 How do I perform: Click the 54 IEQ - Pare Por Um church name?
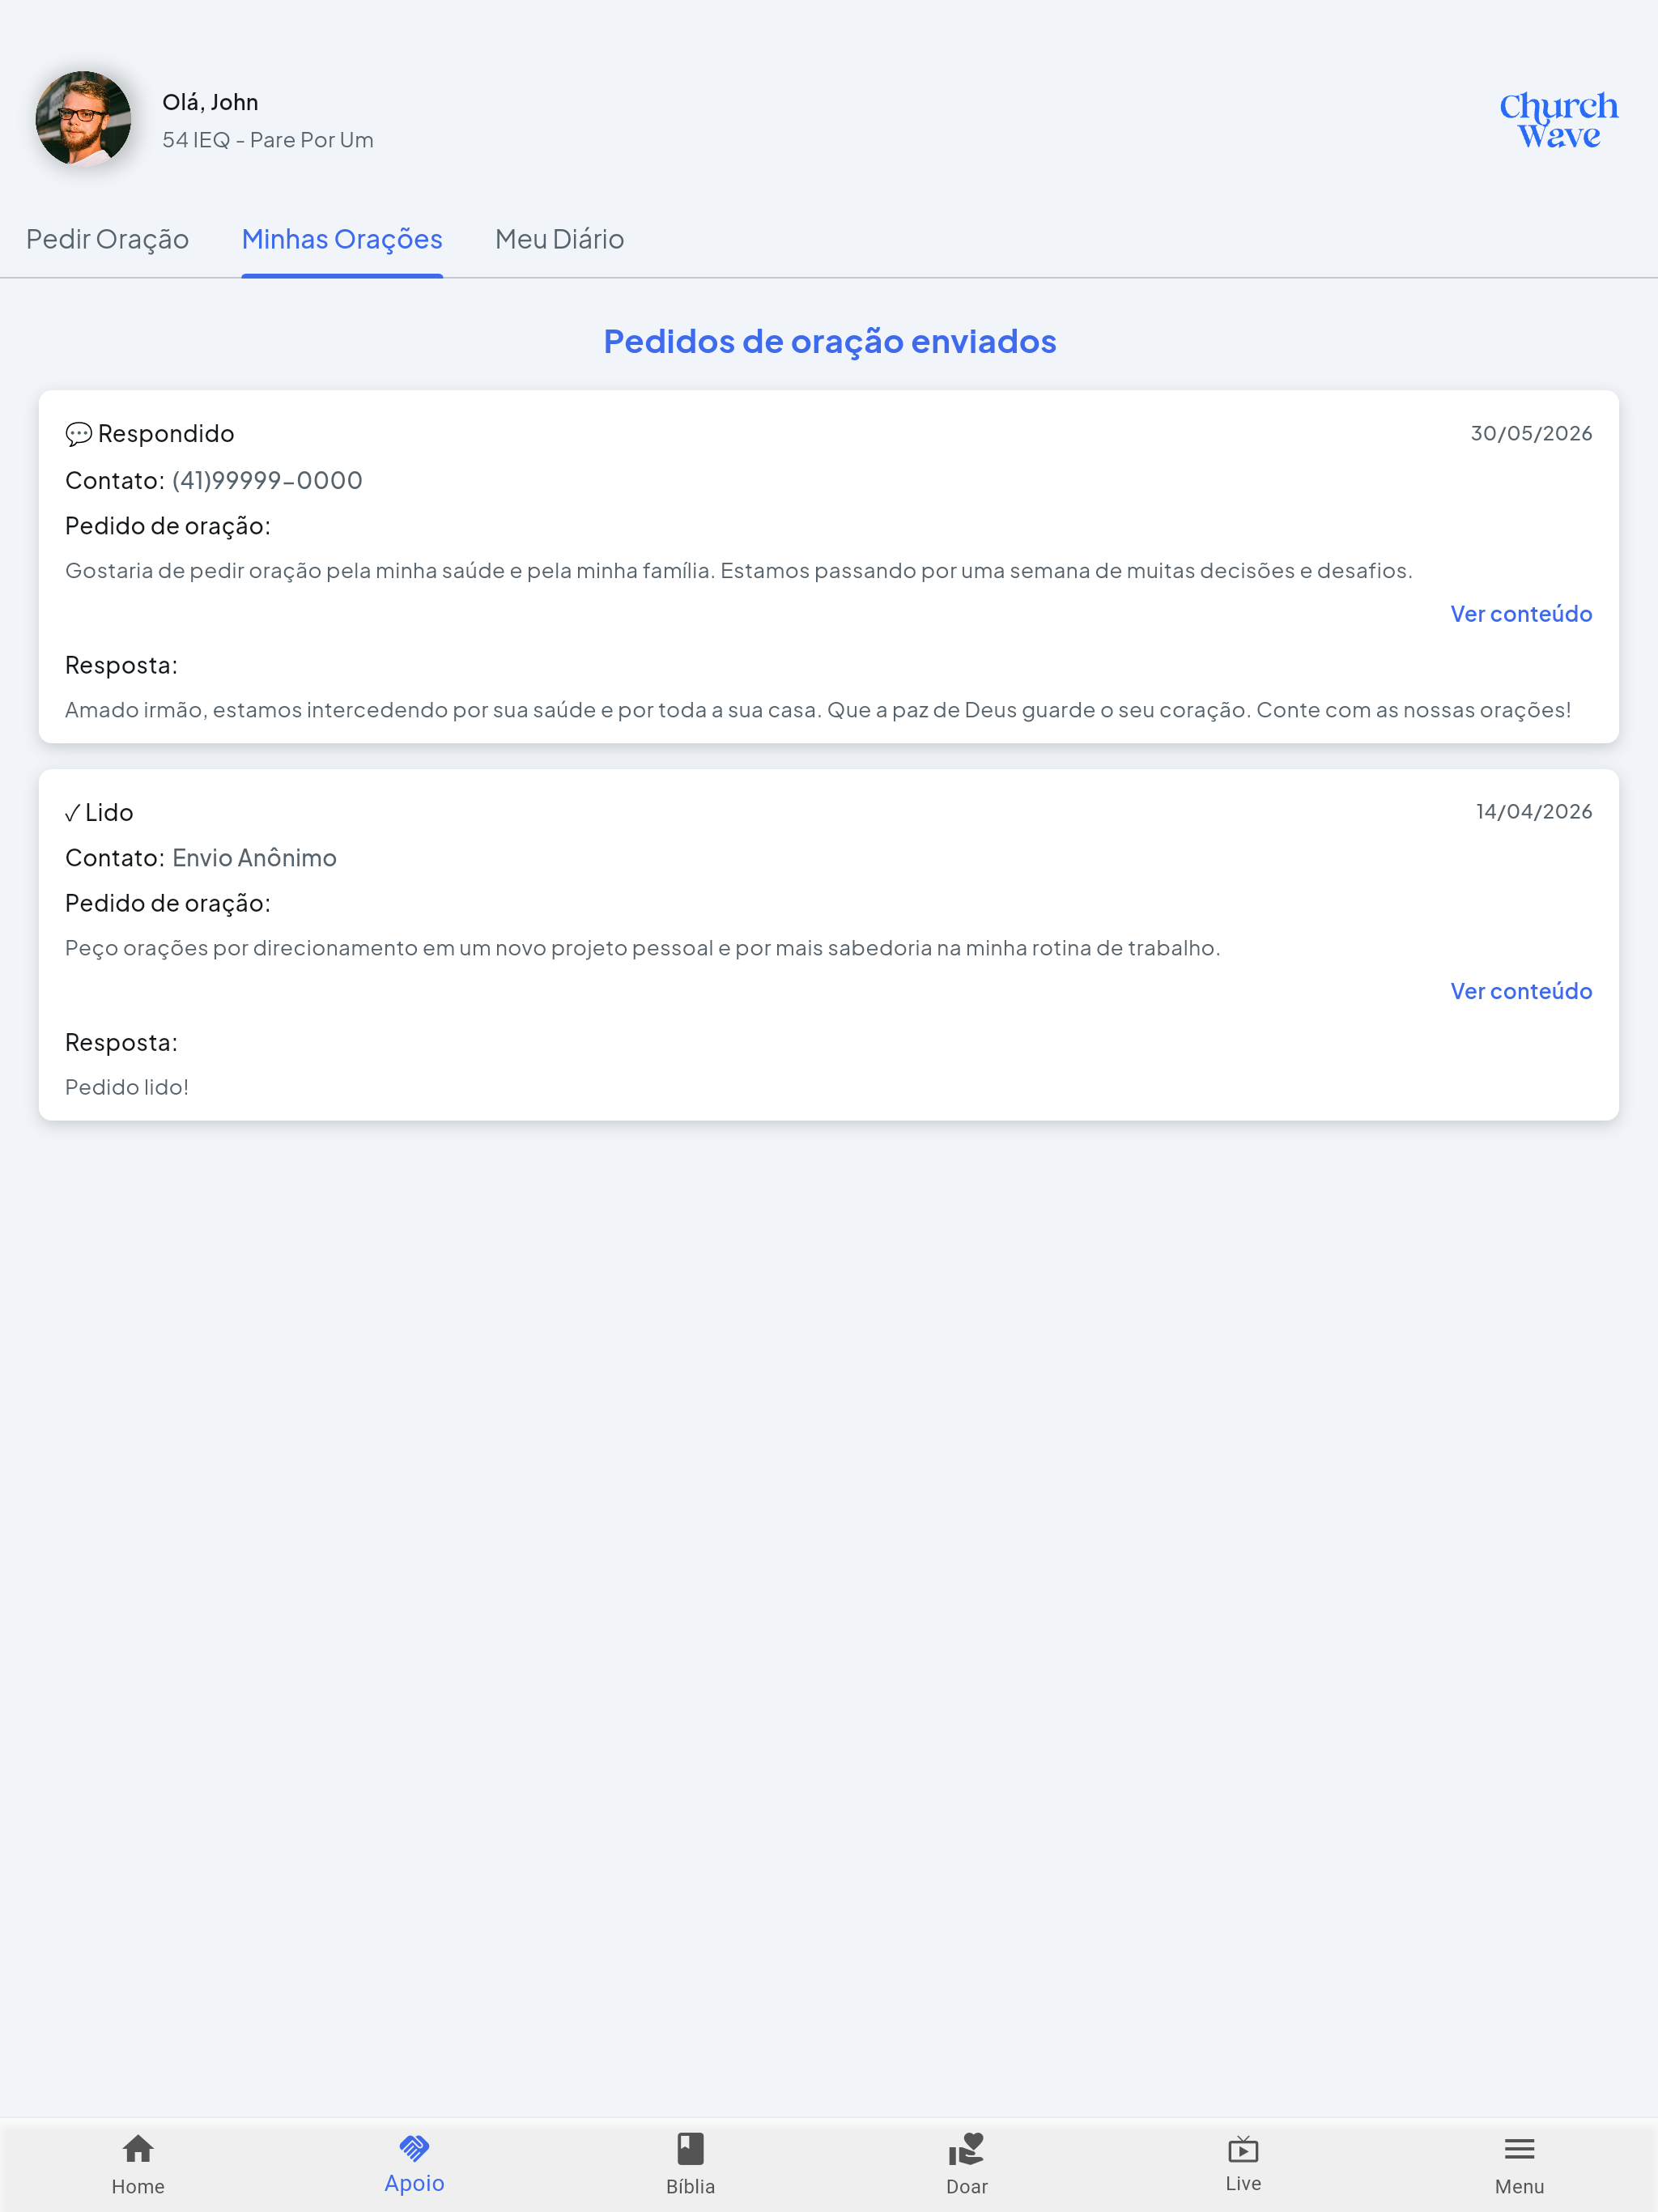pos(268,140)
